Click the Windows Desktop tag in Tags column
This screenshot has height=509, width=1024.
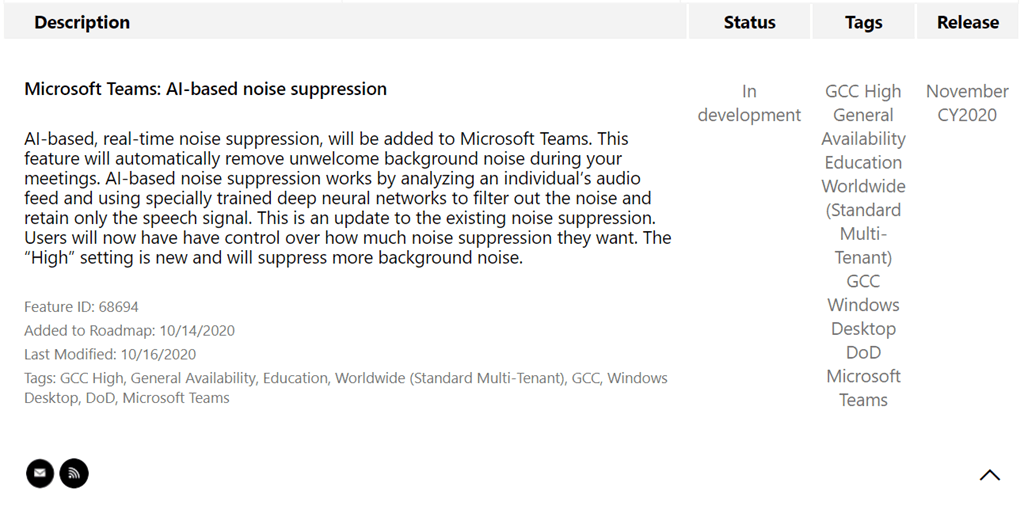[x=863, y=317]
